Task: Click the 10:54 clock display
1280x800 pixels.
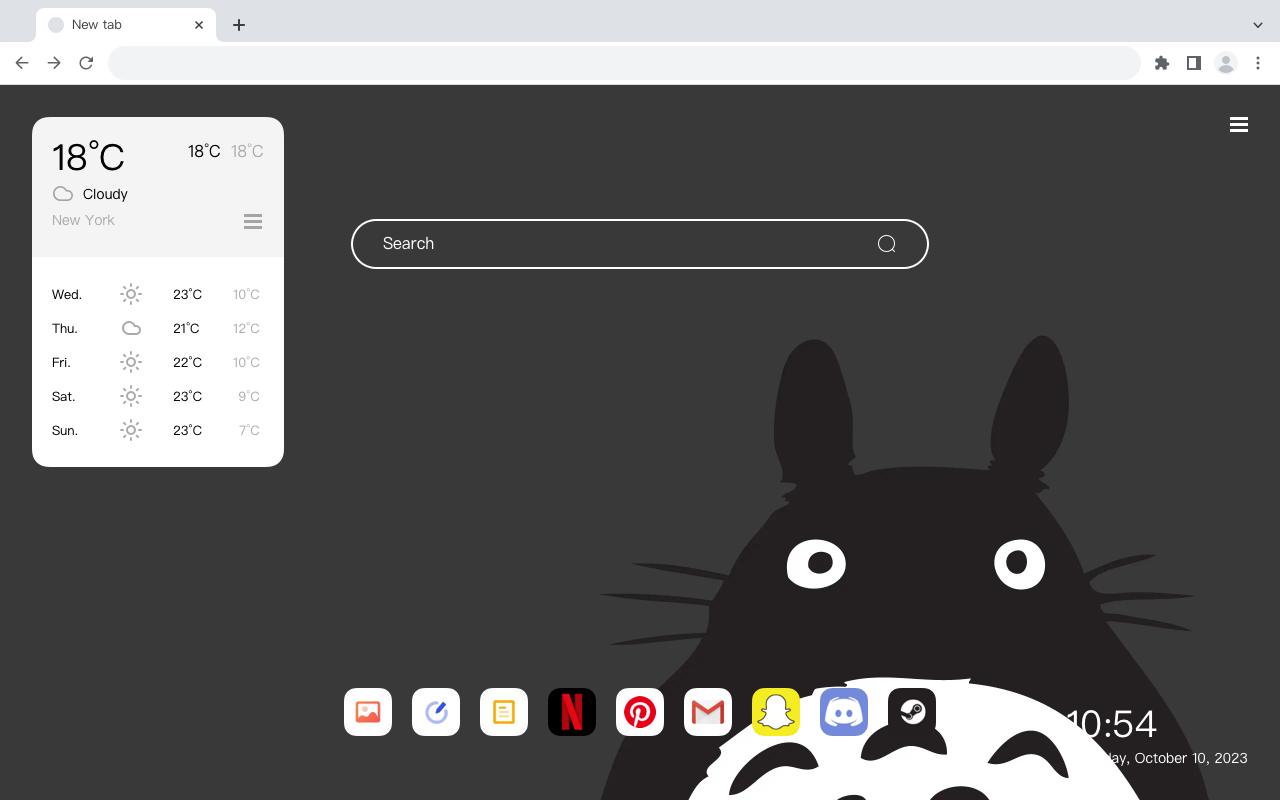Action: 1111,724
